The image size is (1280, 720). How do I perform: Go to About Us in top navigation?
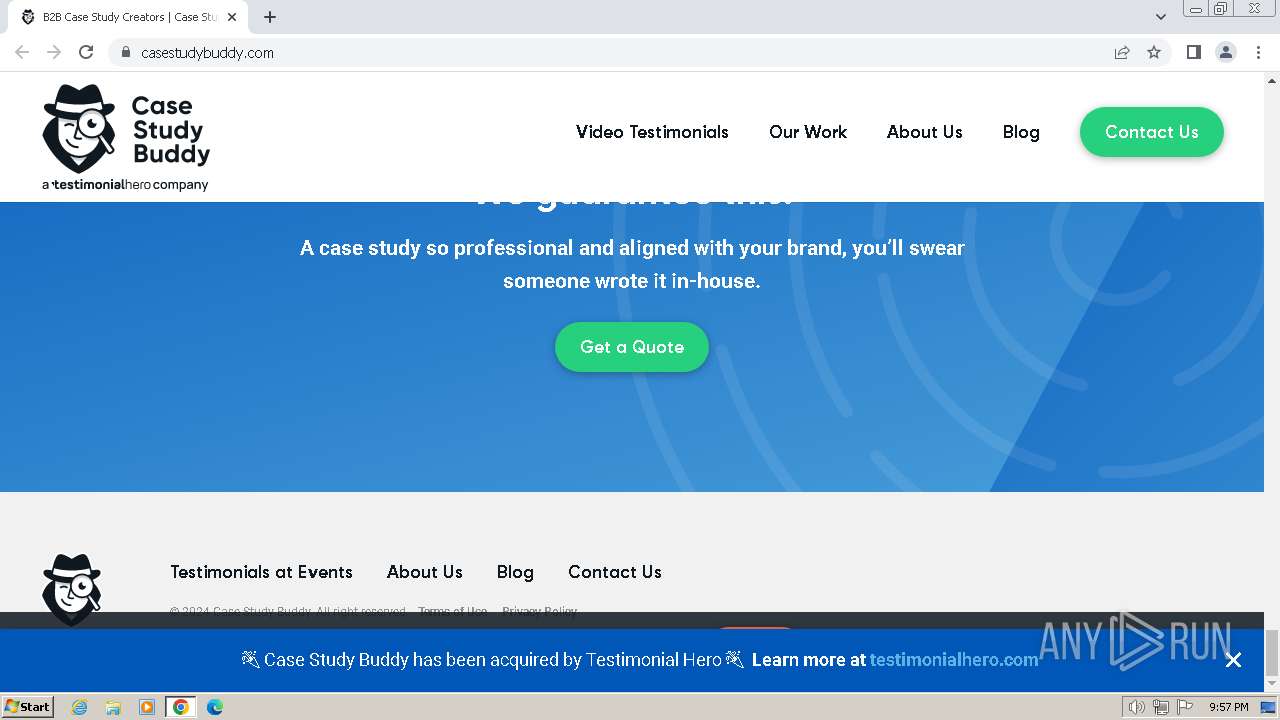pos(925,132)
